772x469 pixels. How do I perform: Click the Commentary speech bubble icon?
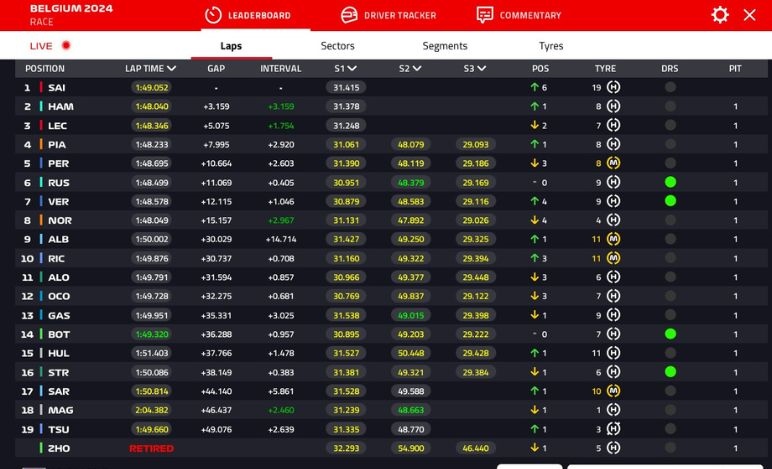485,15
